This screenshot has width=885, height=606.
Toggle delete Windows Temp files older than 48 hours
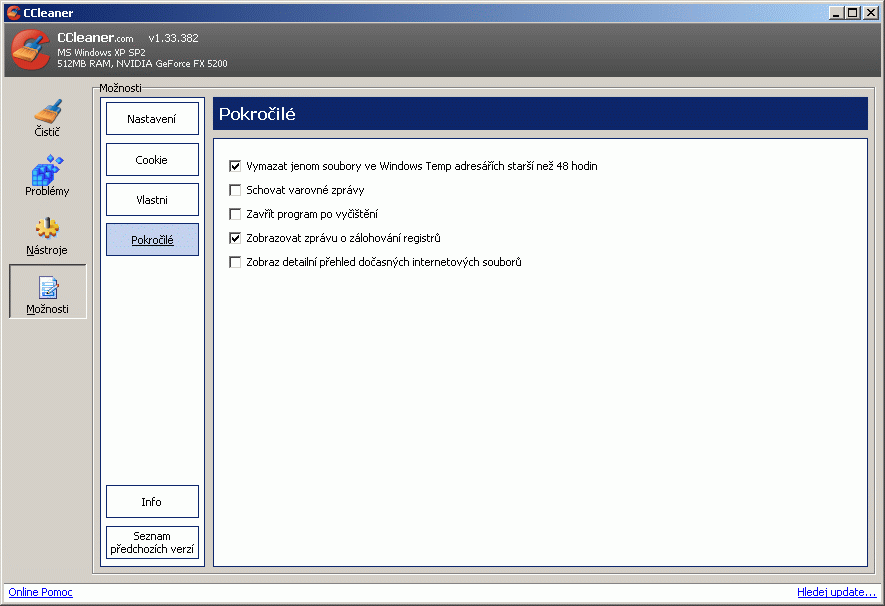[235, 166]
